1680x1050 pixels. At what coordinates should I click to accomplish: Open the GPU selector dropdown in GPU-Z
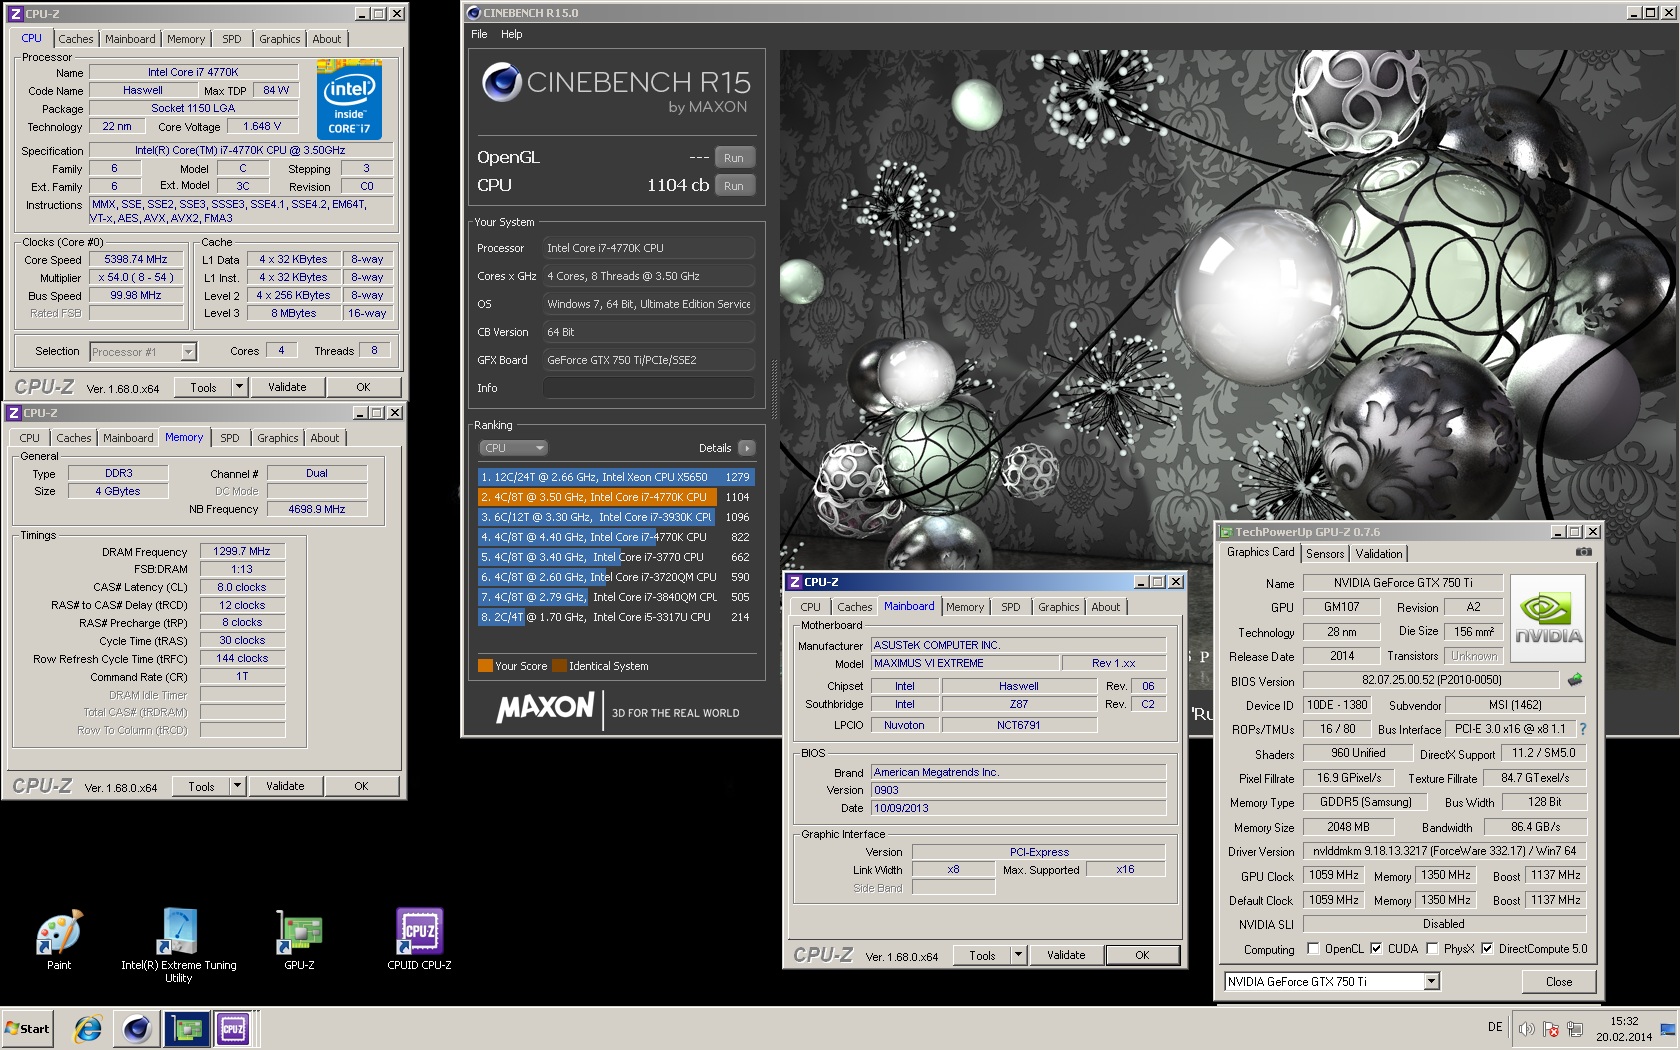coord(1332,982)
